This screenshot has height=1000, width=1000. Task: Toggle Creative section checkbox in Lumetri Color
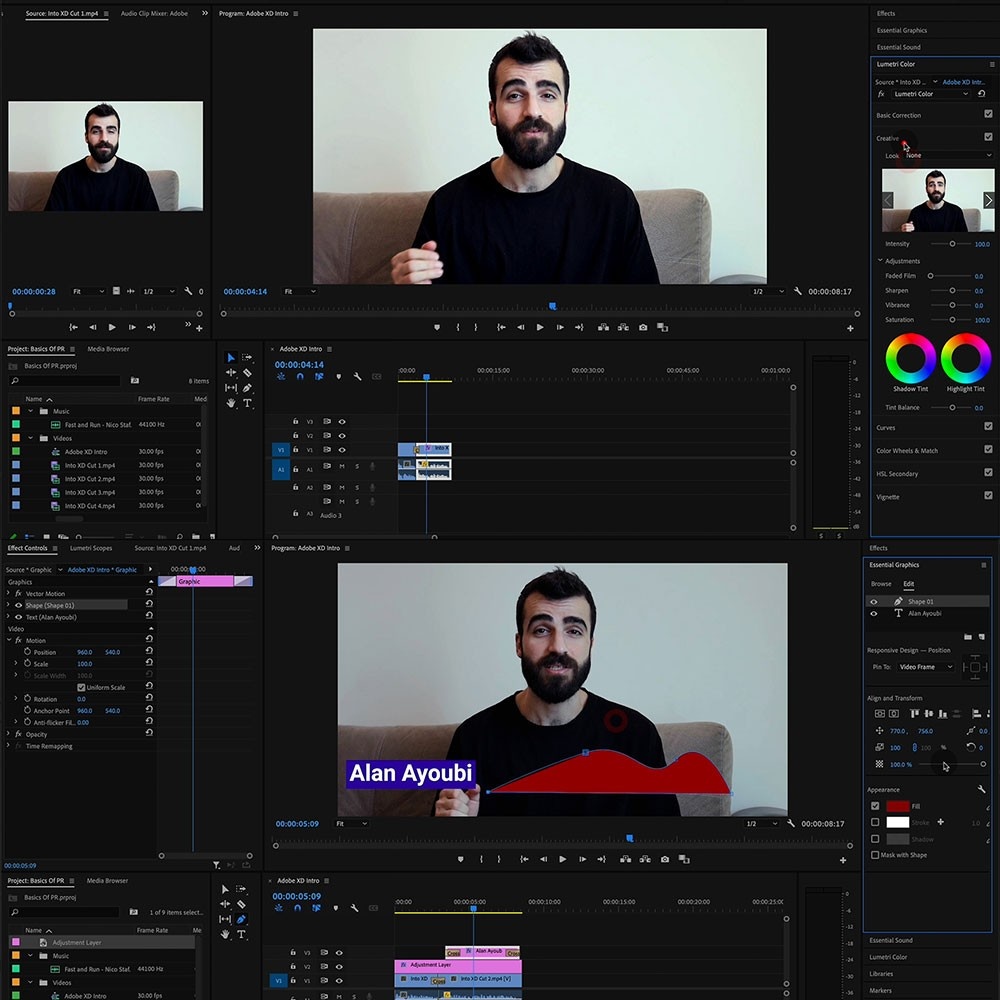tap(988, 137)
